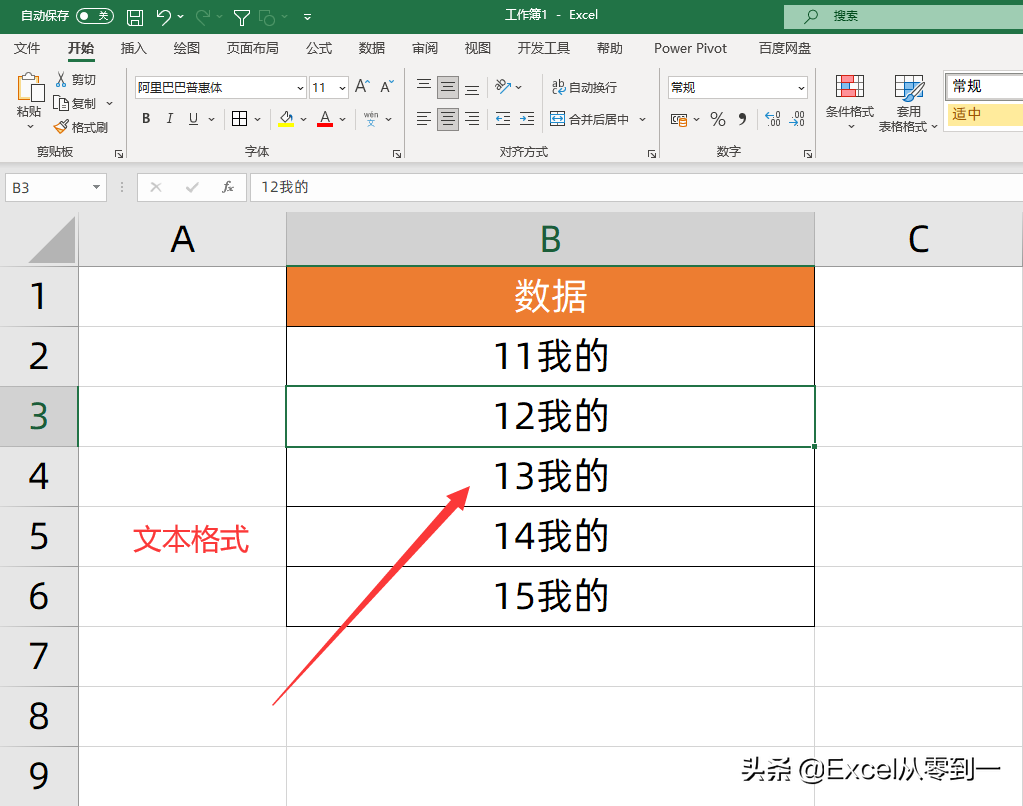Click the 复制 copy button
This screenshot has width=1023, height=806.
84,103
